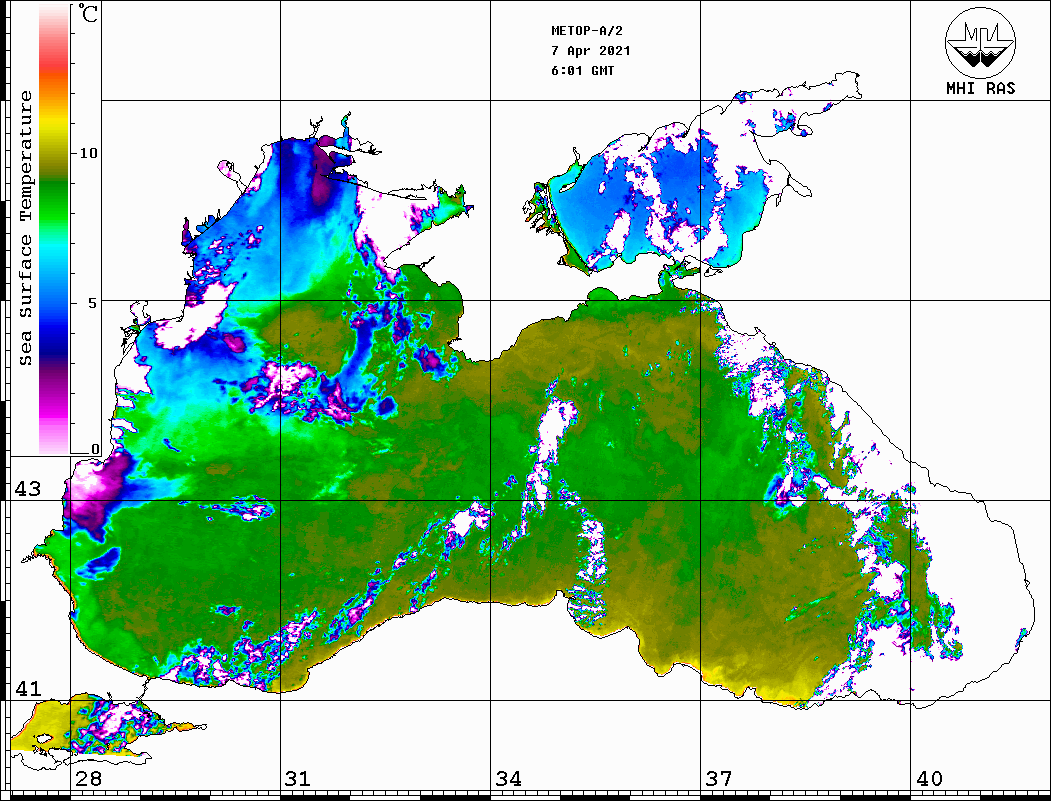The height and width of the screenshot is (801, 1051).
Task: Click the longitude label '34'
Action: pos(509,778)
